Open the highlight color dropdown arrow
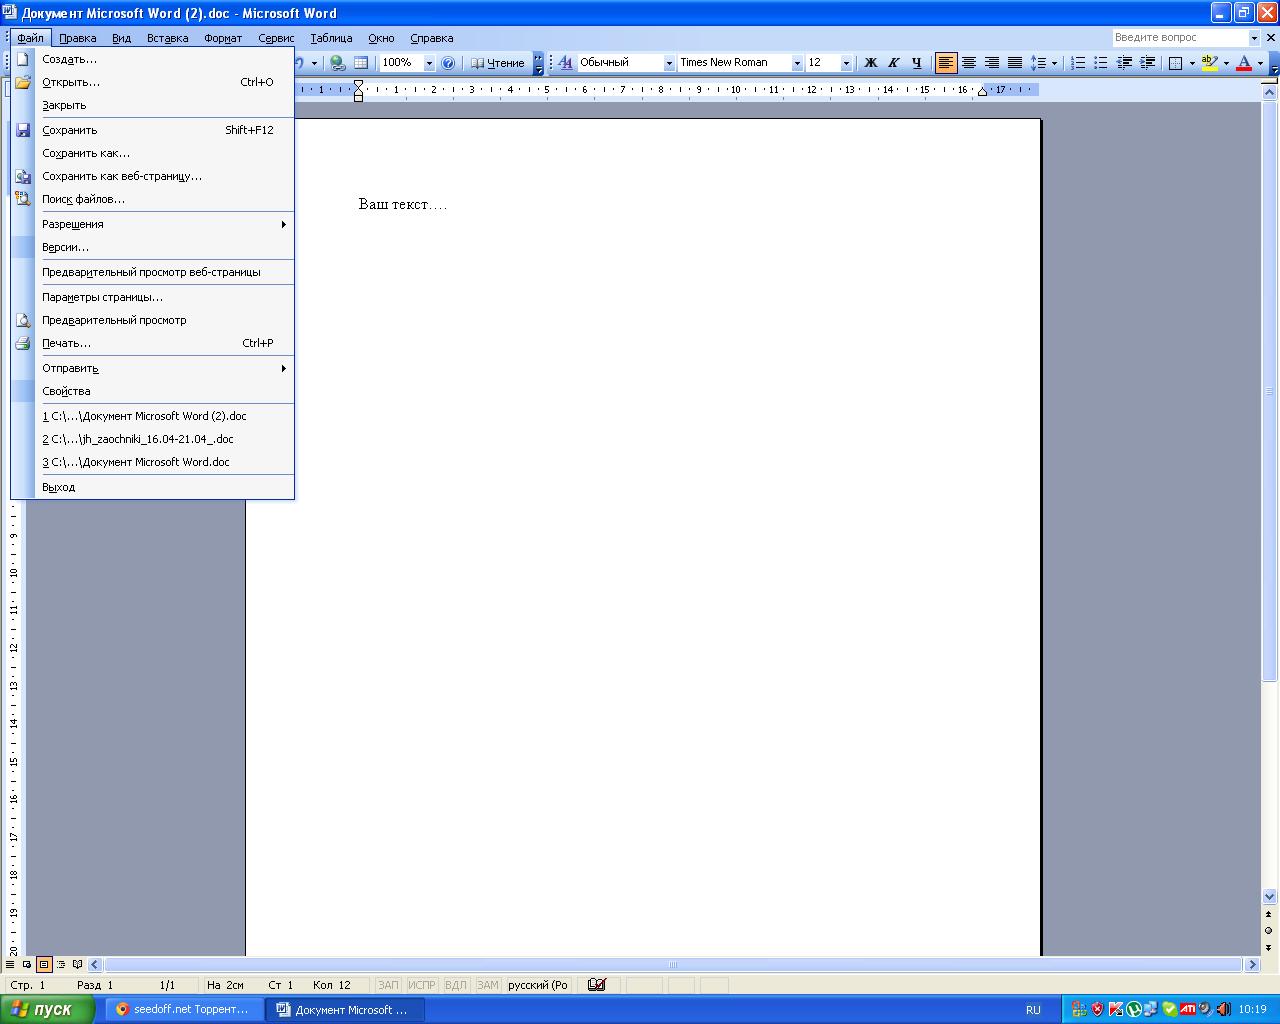 click(x=1226, y=63)
